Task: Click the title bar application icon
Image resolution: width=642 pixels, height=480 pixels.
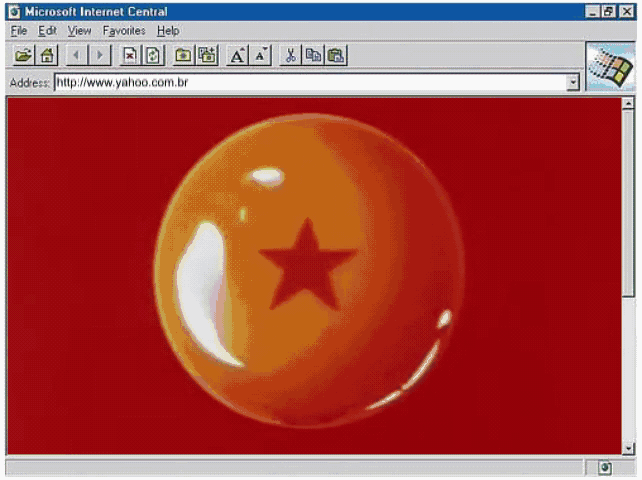Action: click(x=14, y=12)
